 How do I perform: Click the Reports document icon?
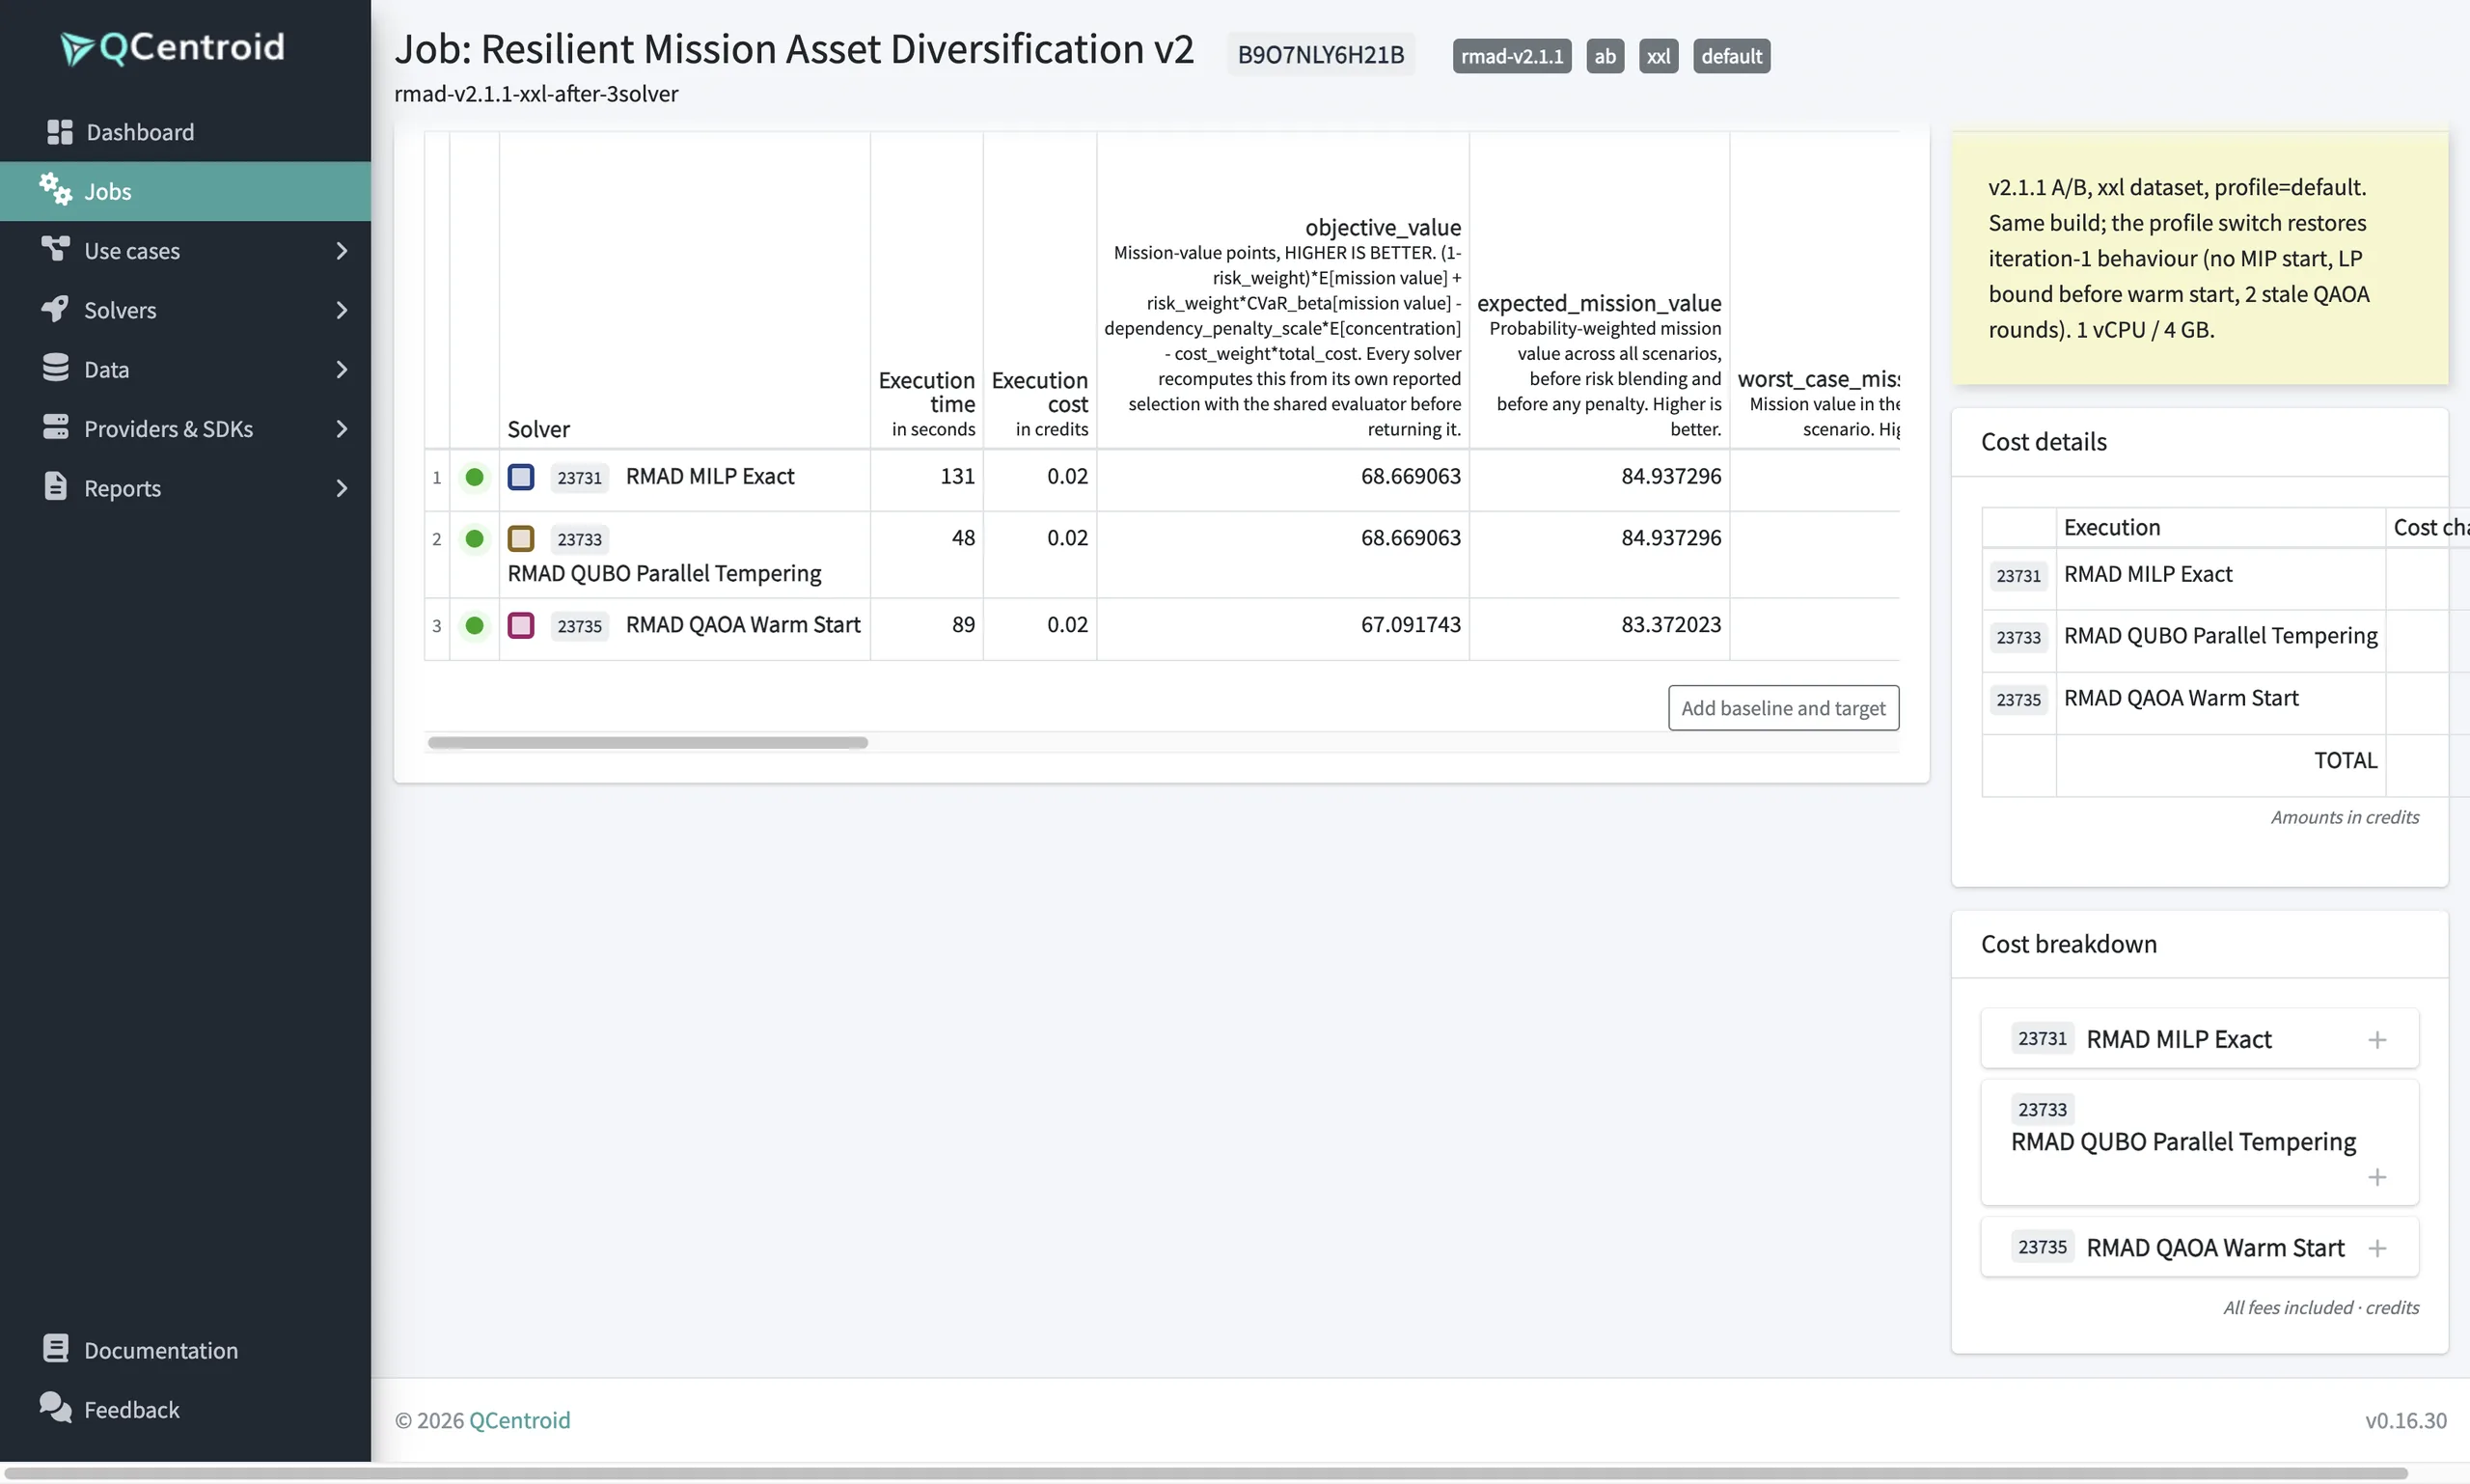coord(56,486)
